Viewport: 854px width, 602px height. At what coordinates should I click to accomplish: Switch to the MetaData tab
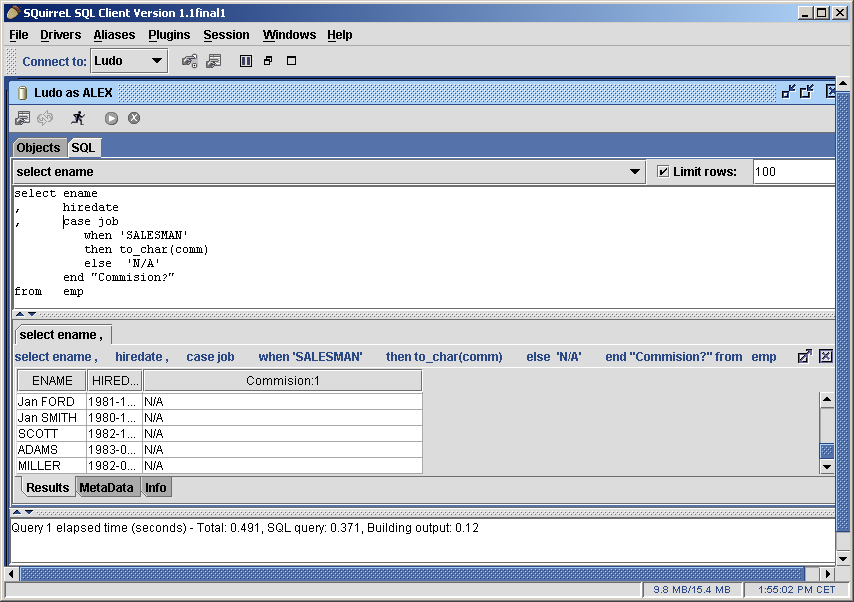coord(106,488)
